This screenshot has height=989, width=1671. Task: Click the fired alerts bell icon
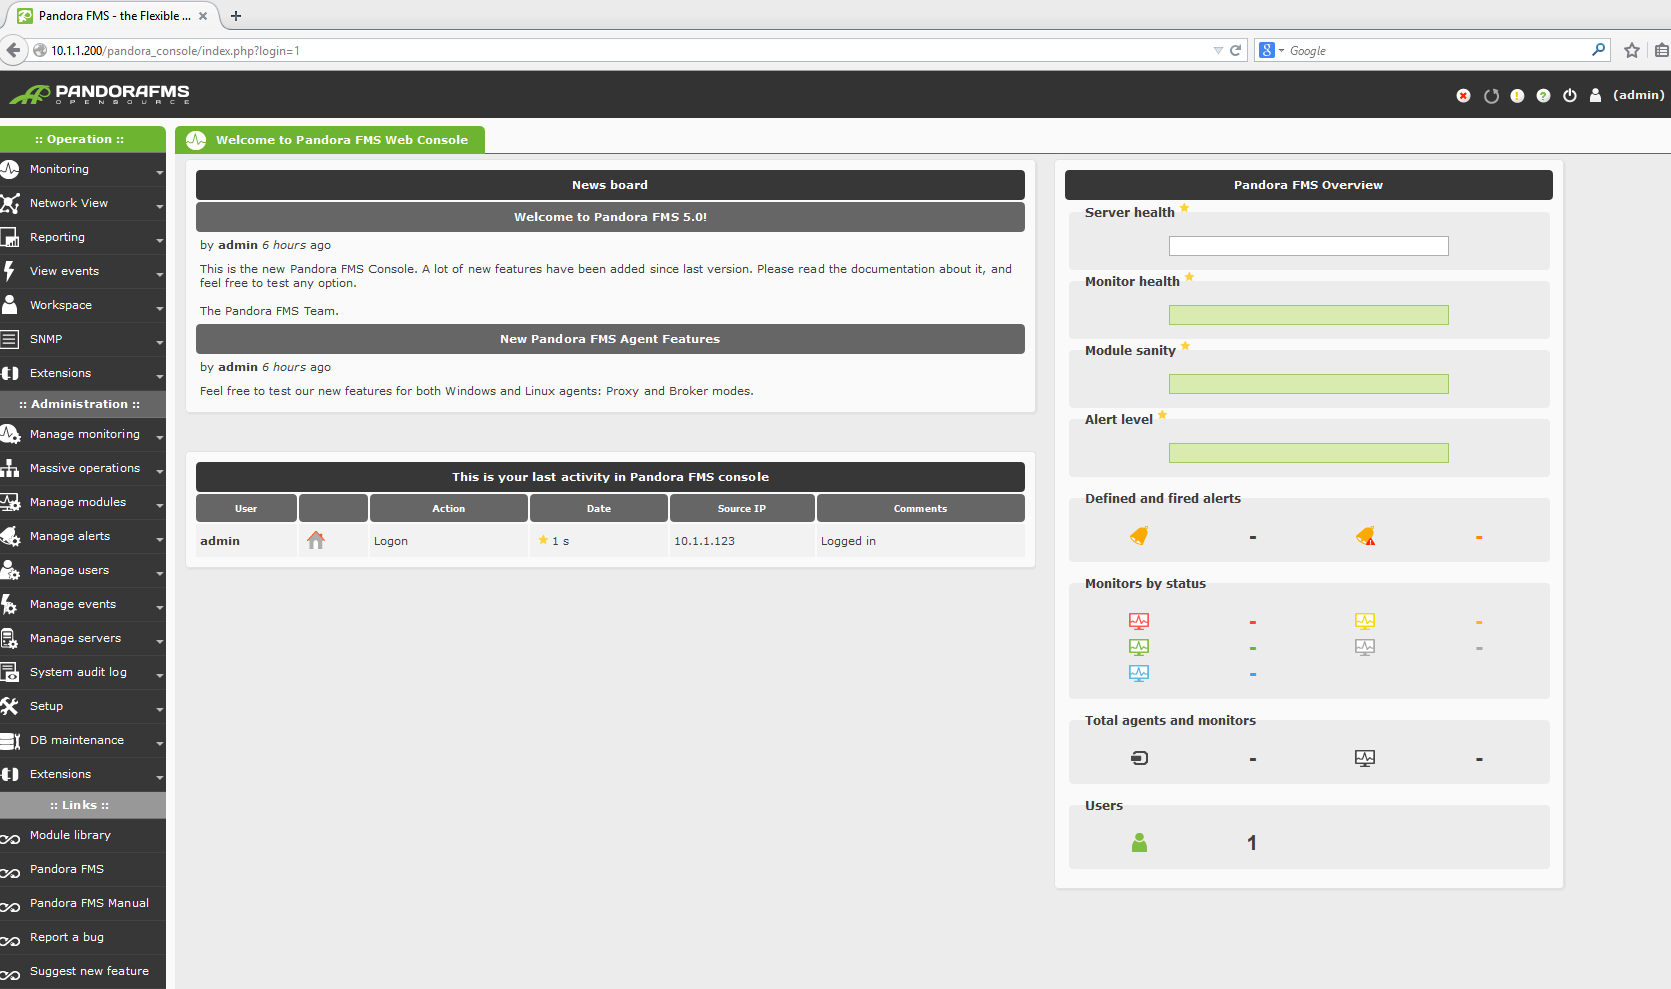[x=1365, y=536]
